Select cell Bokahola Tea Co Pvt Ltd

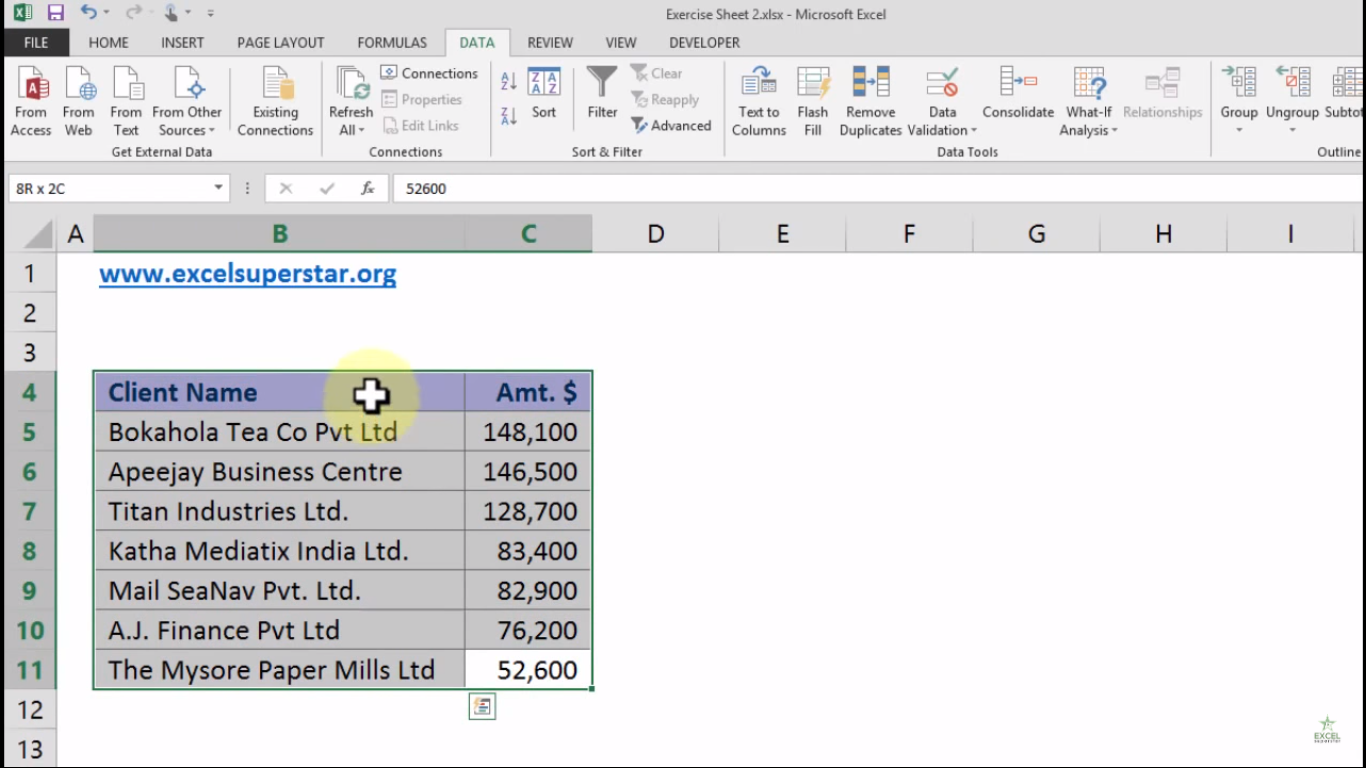click(279, 432)
